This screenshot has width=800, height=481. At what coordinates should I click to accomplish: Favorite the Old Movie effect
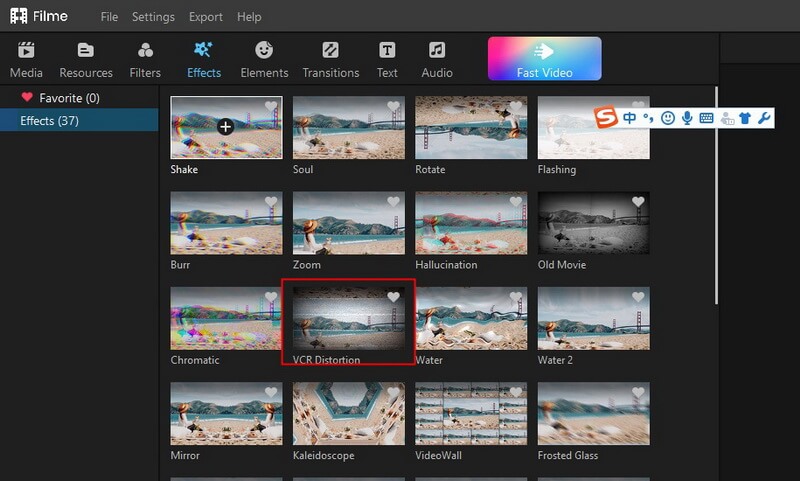click(x=638, y=201)
